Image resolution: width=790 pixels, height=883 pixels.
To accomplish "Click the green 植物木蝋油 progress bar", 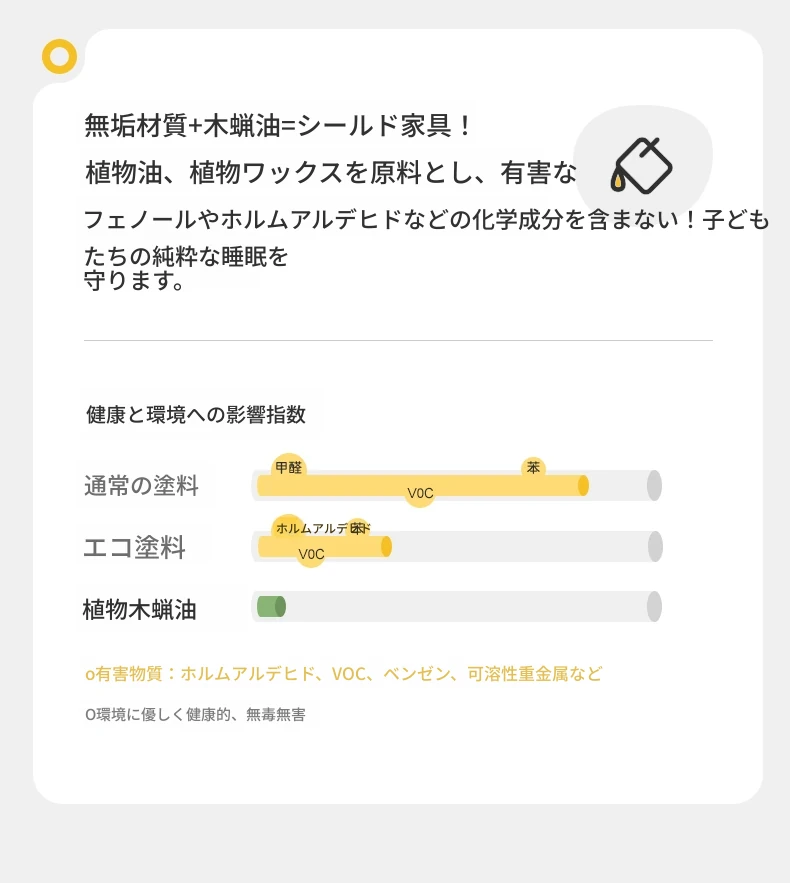I will pos(271,606).
